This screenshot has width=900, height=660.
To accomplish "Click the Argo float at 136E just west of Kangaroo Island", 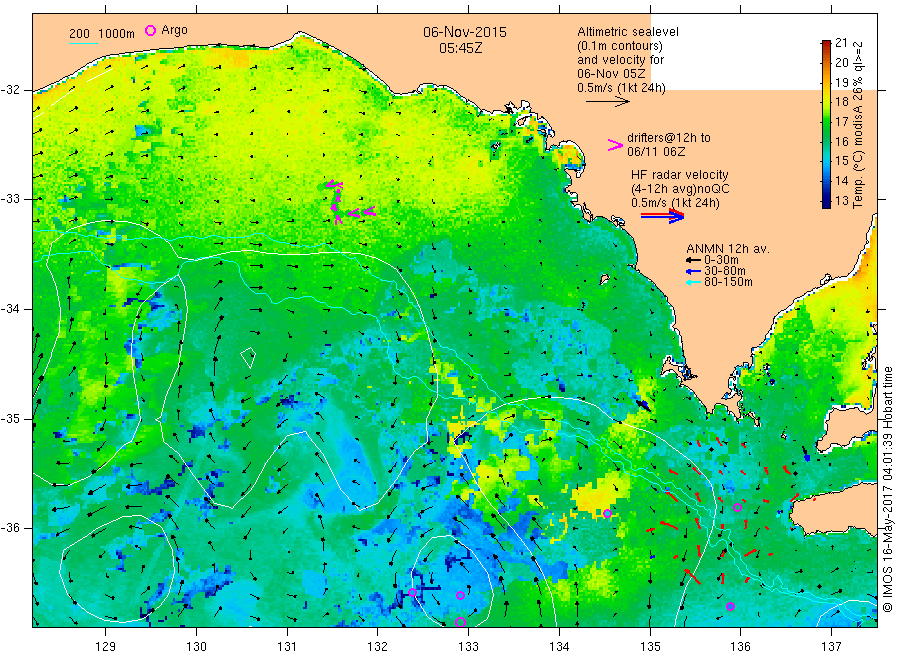I will pos(738,507).
